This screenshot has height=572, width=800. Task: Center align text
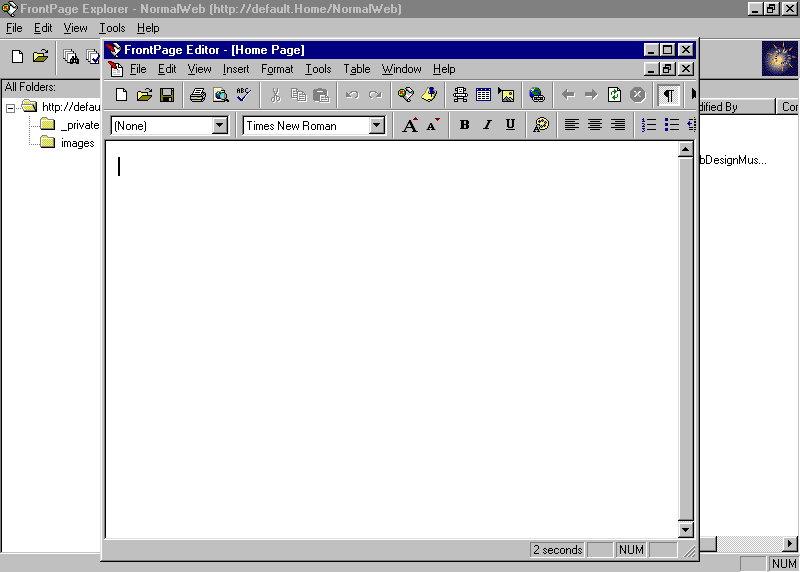point(594,125)
